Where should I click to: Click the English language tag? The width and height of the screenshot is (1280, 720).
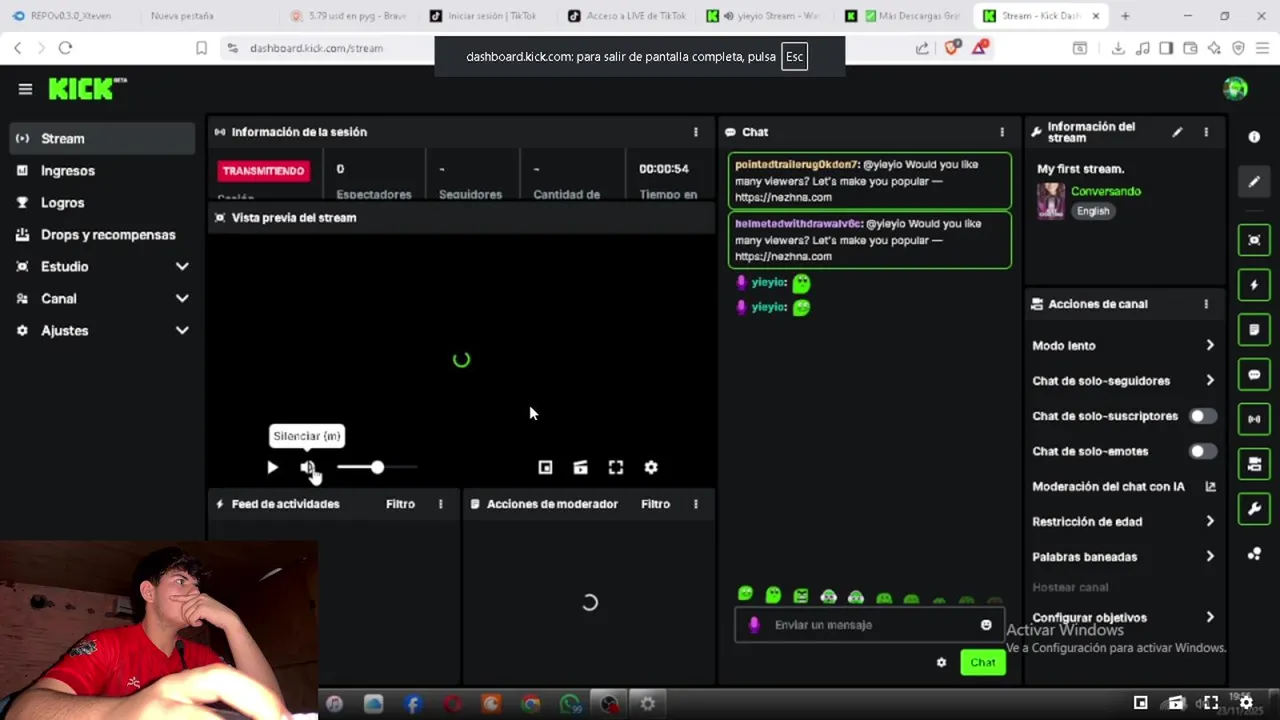coord(1093,211)
